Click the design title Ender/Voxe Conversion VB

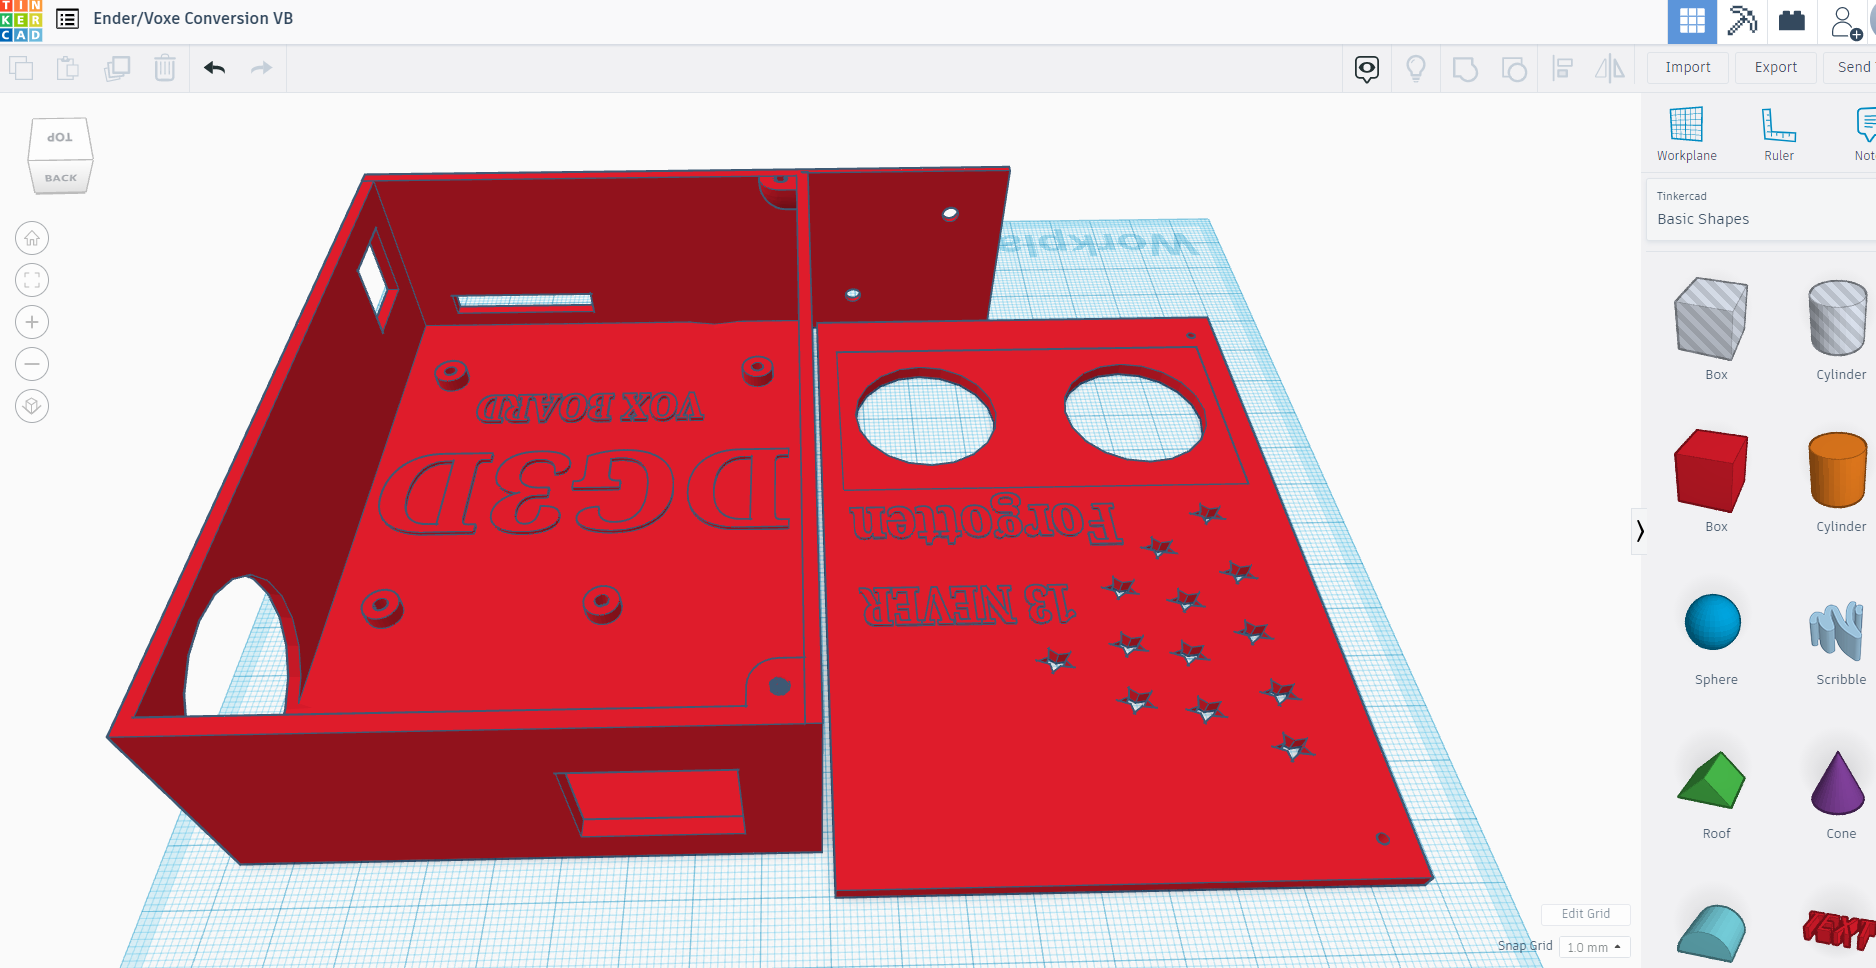tap(193, 19)
